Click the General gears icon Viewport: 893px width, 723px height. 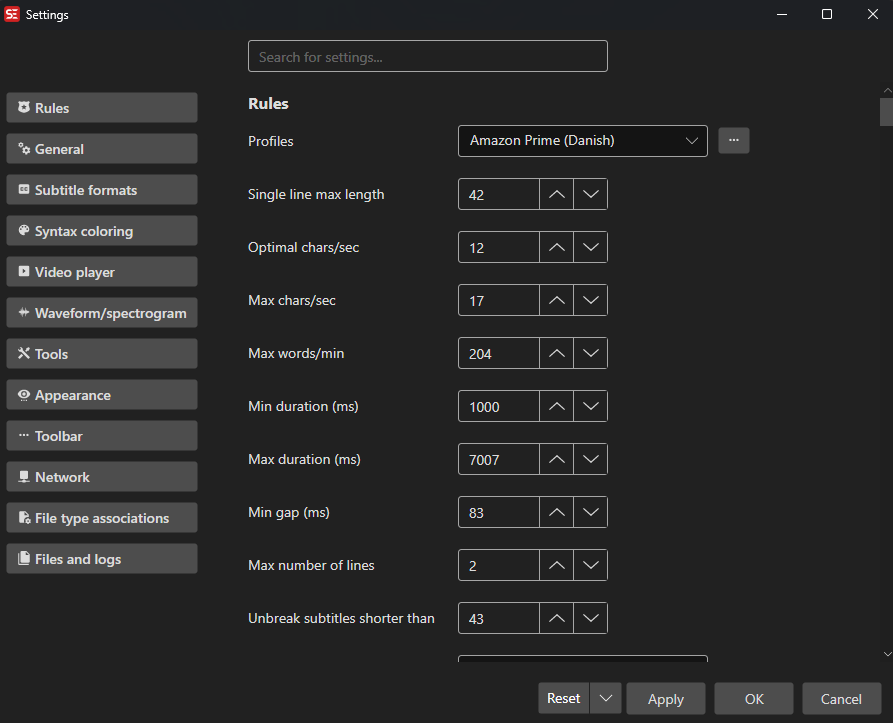(x=24, y=148)
